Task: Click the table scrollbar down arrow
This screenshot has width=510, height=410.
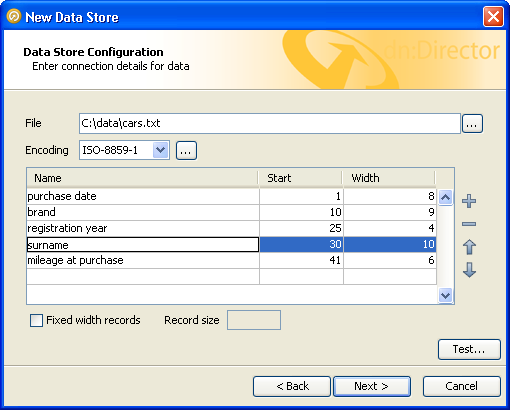Action: pyautogui.click(x=445, y=296)
